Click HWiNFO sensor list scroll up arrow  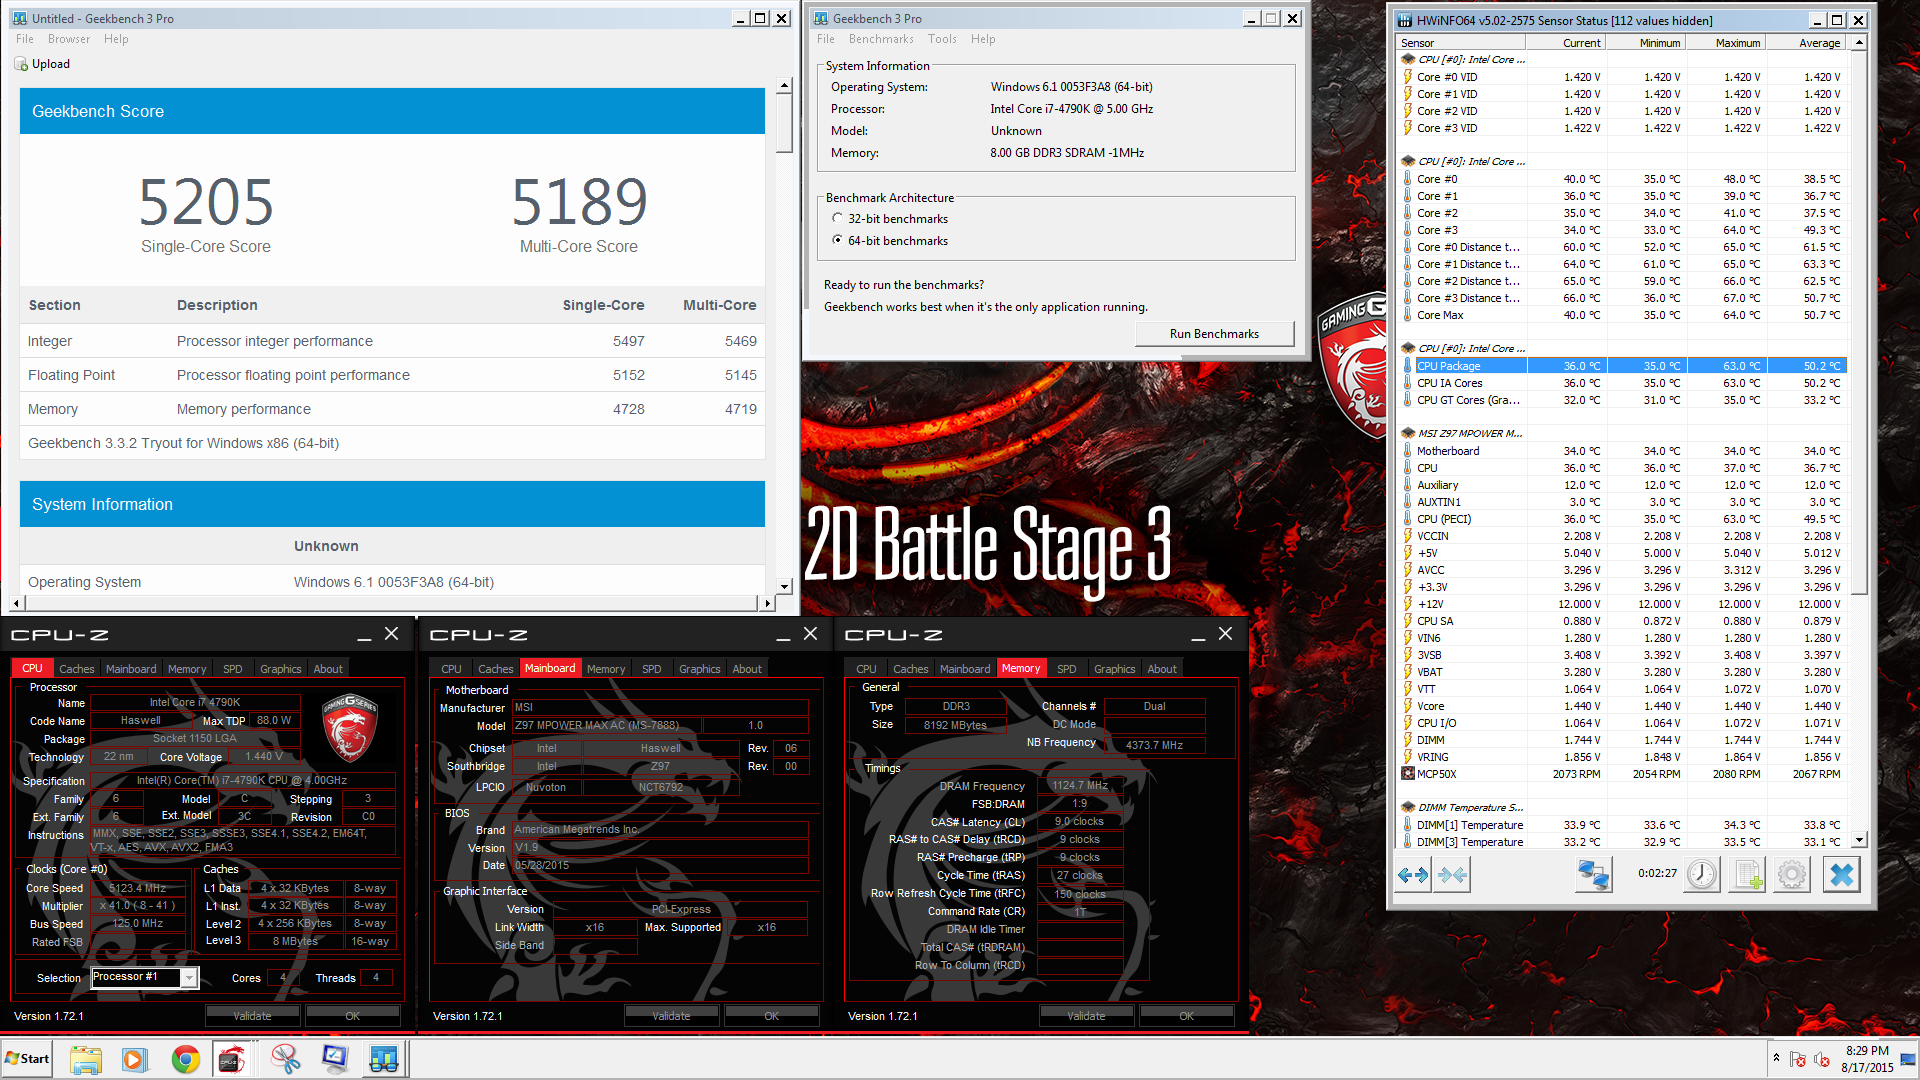[x=1859, y=42]
